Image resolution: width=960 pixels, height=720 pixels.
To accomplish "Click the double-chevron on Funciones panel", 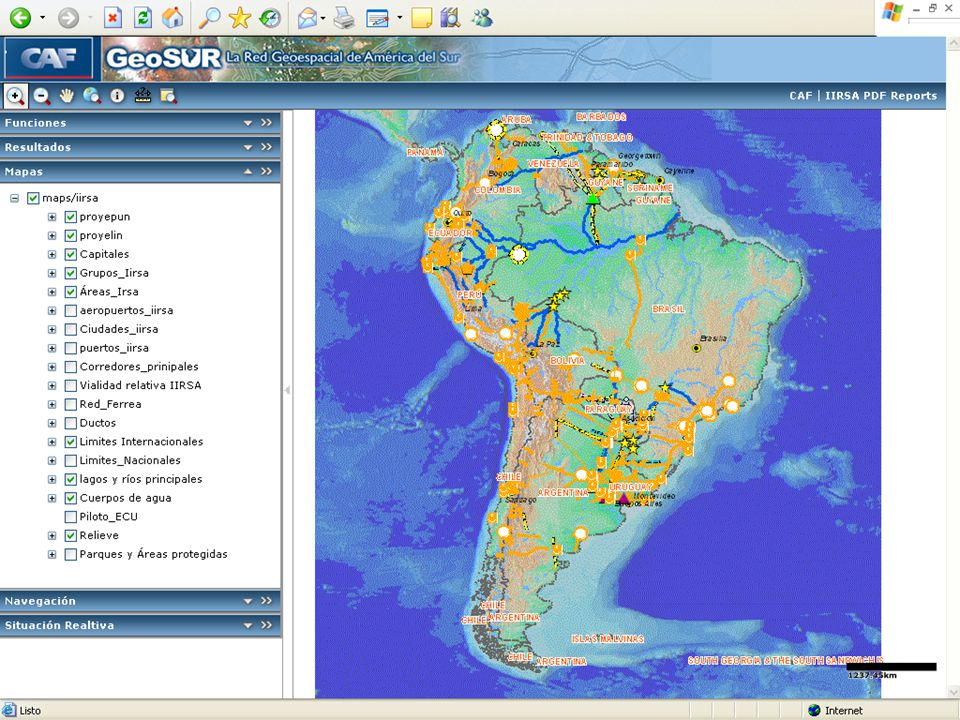I will [266, 122].
